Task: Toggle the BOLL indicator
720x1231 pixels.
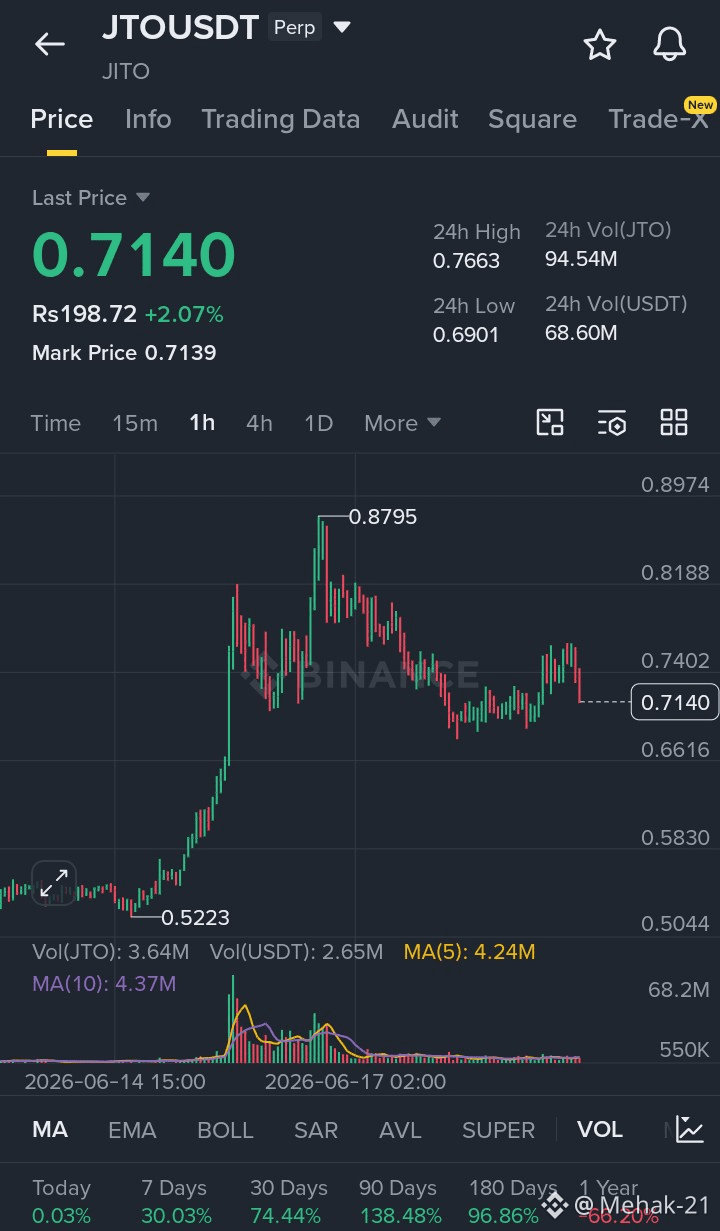Action: (225, 1130)
